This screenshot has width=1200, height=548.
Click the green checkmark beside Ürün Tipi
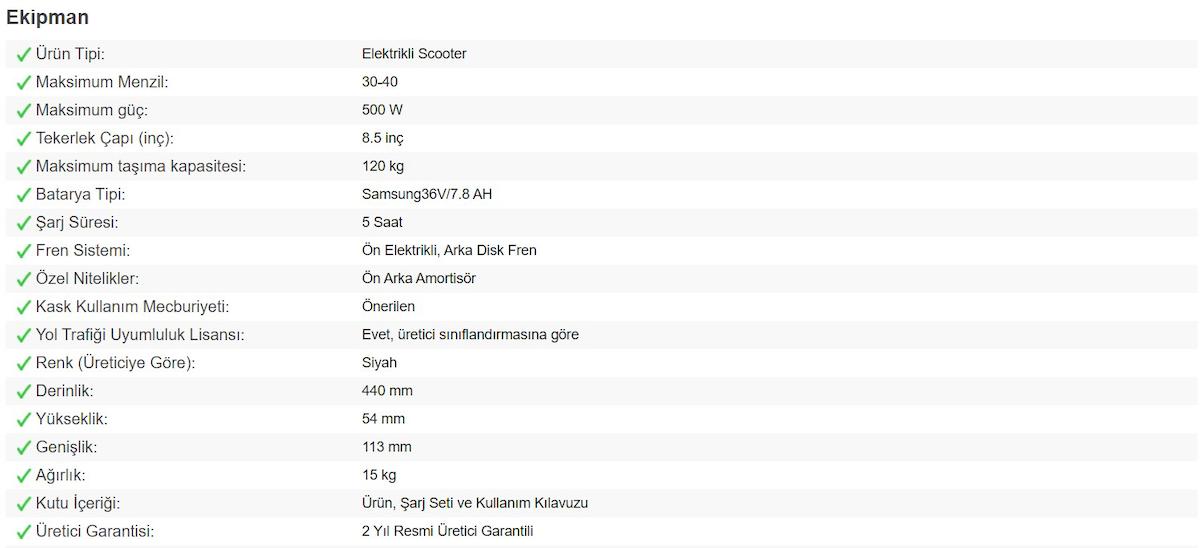[23, 55]
